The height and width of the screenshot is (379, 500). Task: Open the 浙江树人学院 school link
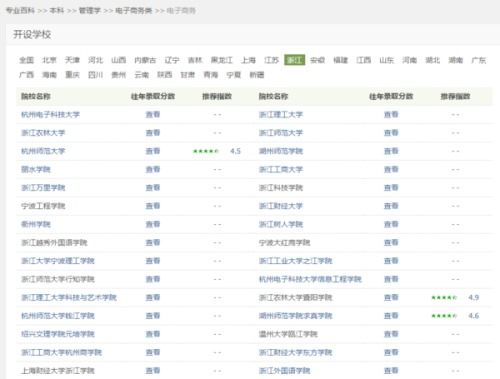click(281, 224)
